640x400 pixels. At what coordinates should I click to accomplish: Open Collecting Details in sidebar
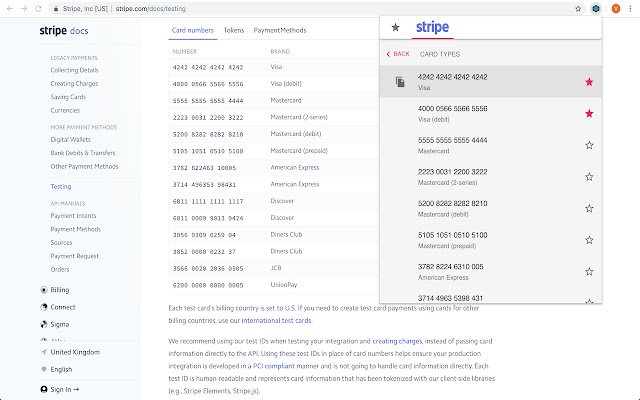click(x=74, y=70)
